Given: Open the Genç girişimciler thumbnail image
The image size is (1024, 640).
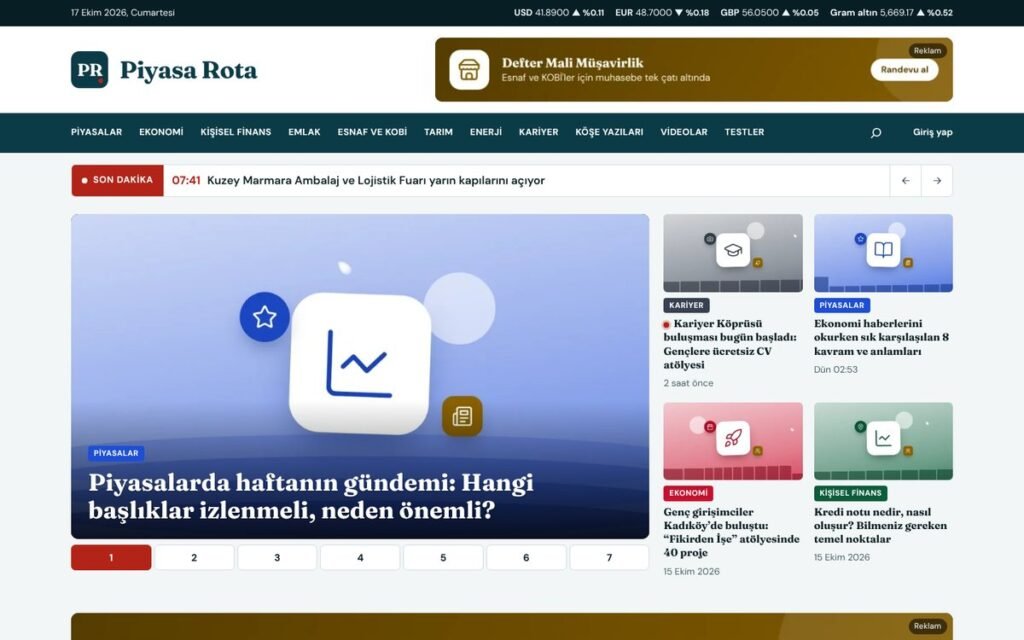Looking at the screenshot, I should (733, 441).
